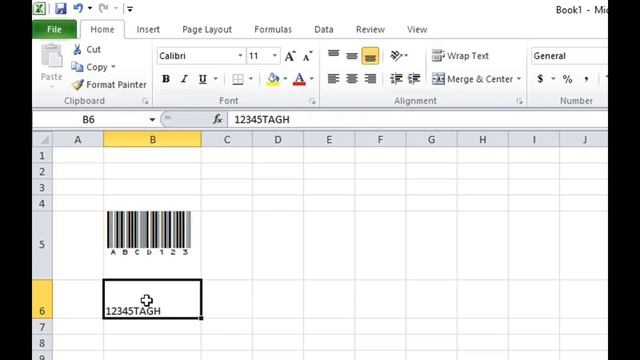The width and height of the screenshot is (640, 360).
Task: Open the Clipboard dialog launcher
Action: 145,101
